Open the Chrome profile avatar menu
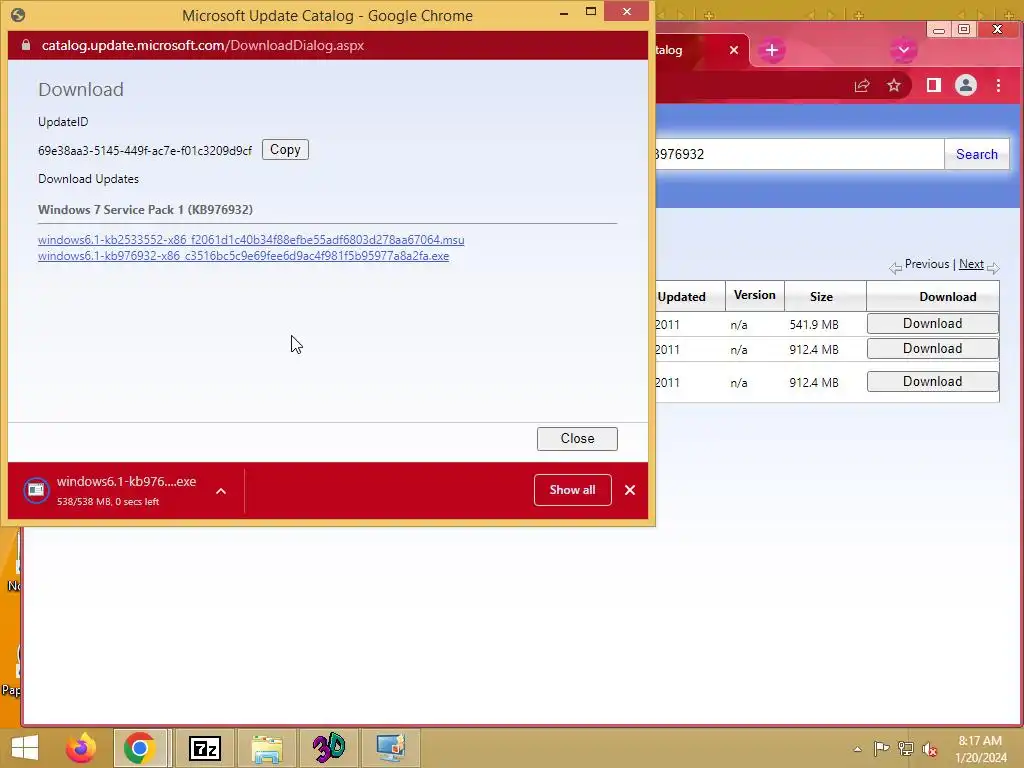The height and width of the screenshot is (768, 1024). pyautogui.click(x=965, y=86)
